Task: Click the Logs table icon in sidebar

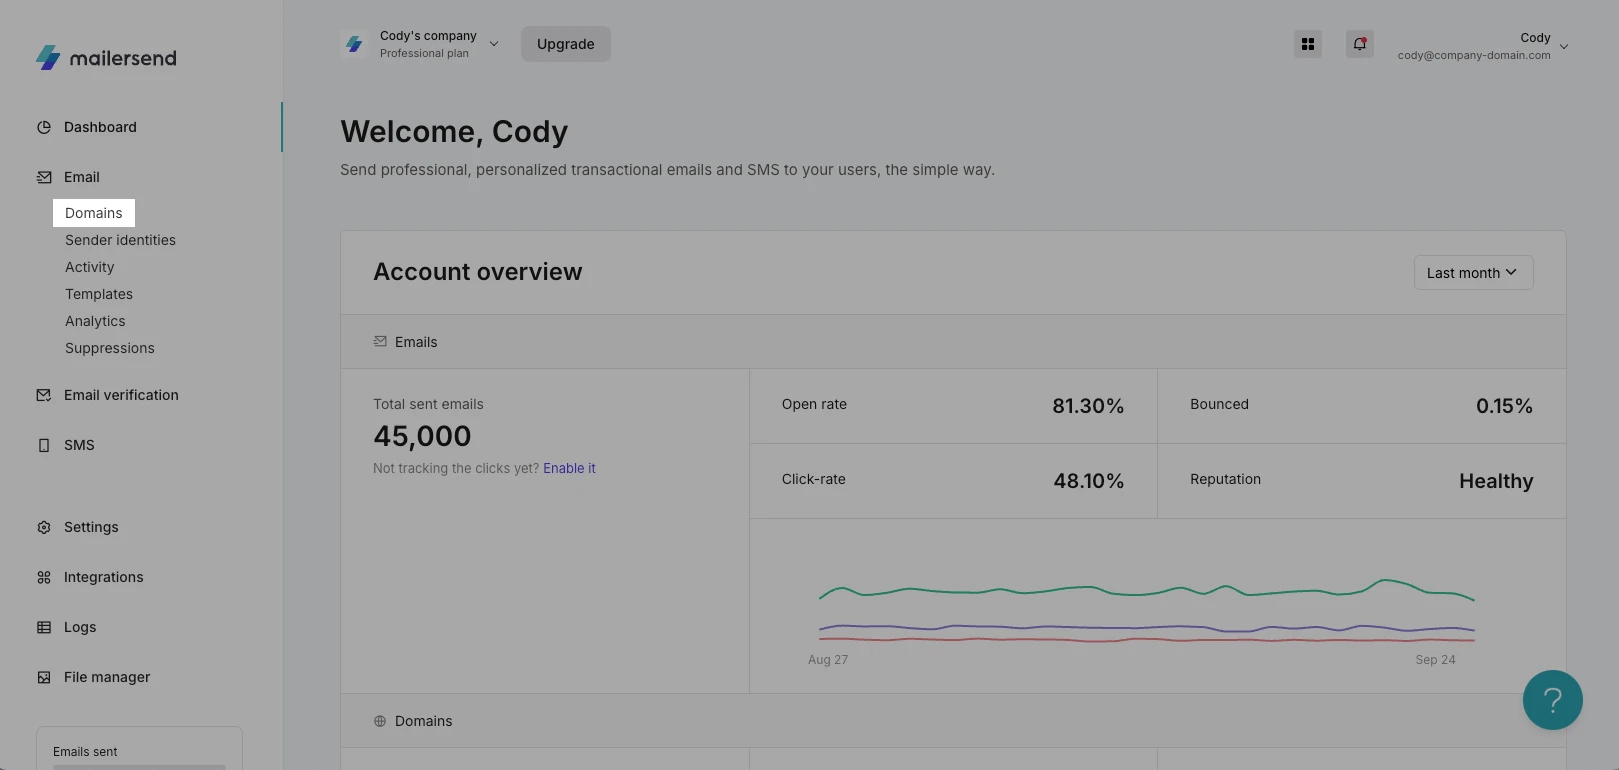Action: [44, 627]
